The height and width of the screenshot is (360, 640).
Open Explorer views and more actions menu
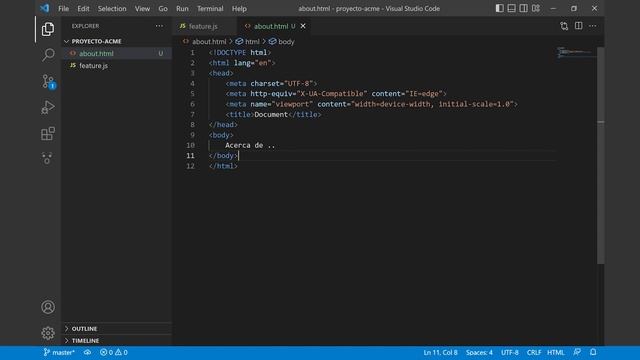(159, 26)
